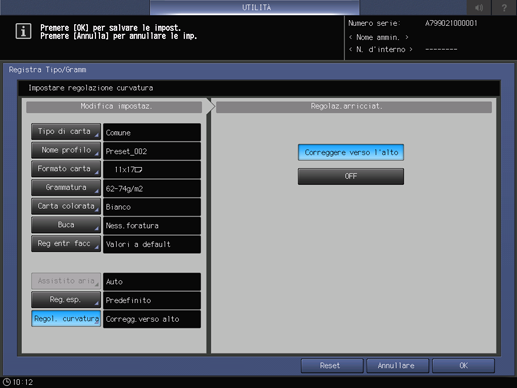
Task: Select the Regol. curvatura button
Action: tap(66, 319)
